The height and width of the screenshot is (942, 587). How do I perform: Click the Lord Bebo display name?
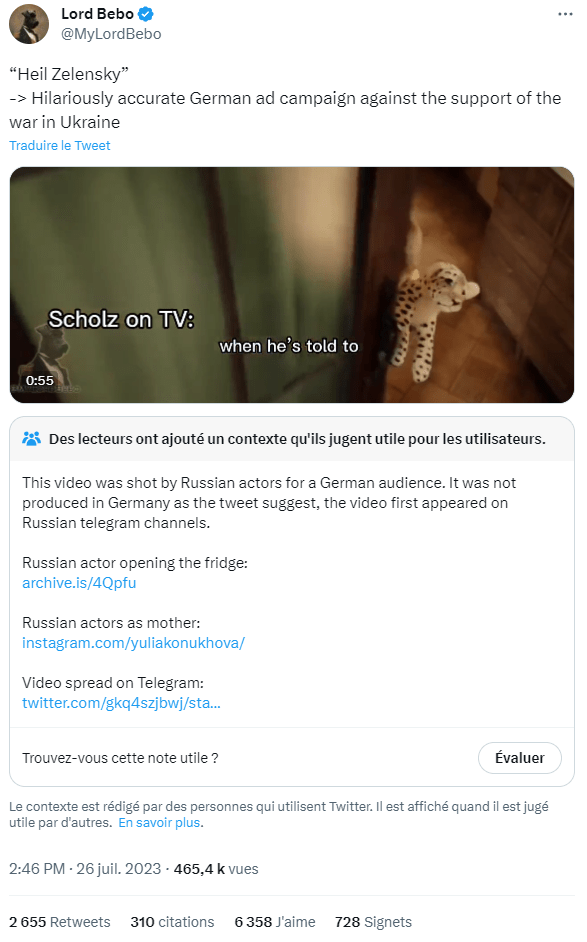pos(97,13)
